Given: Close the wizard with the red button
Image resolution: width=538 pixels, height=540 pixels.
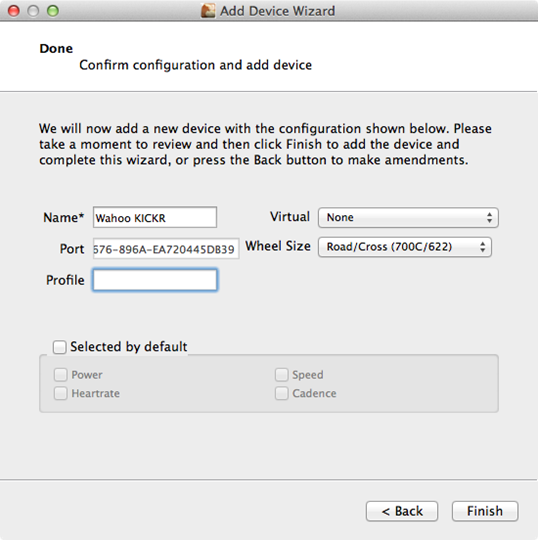Looking at the screenshot, I should 13,11.
